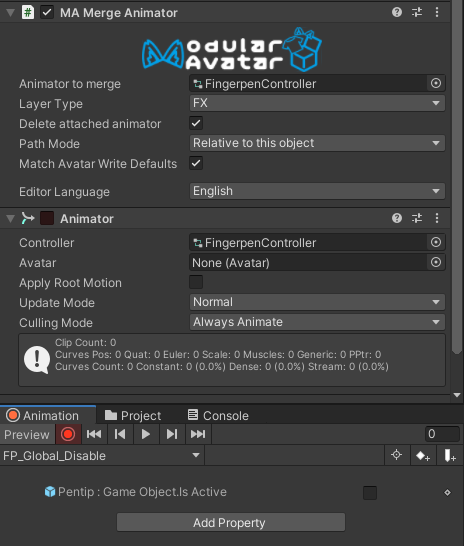Click the Add Event icon
The width and height of the screenshot is (464, 546).
pyautogui.click(x=450, y=455)
